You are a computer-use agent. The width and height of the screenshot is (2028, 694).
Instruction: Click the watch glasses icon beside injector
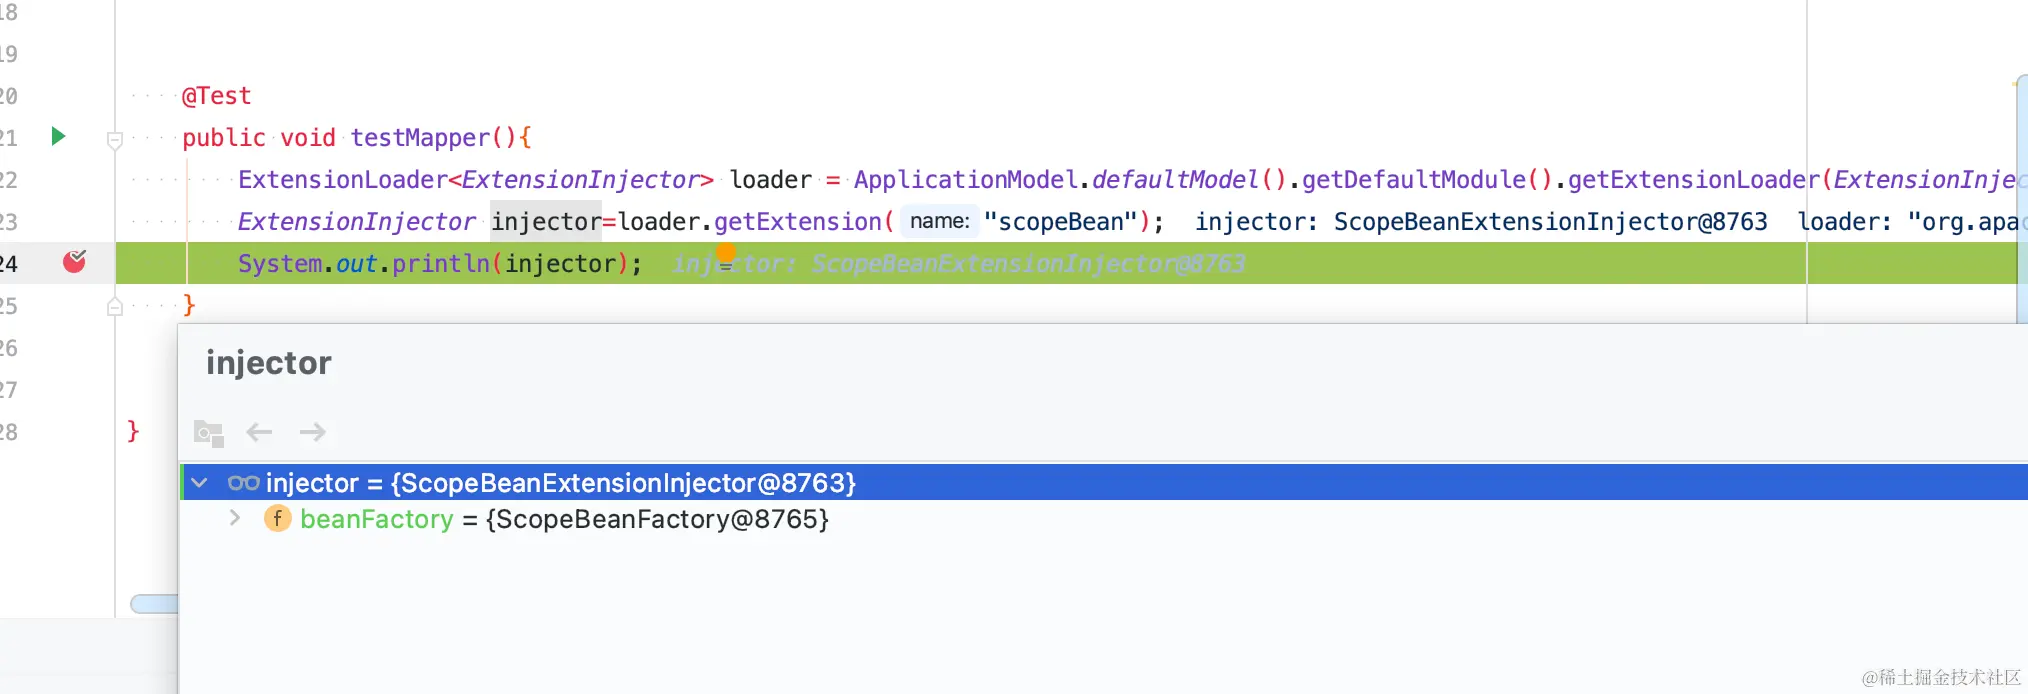point(243,483)
